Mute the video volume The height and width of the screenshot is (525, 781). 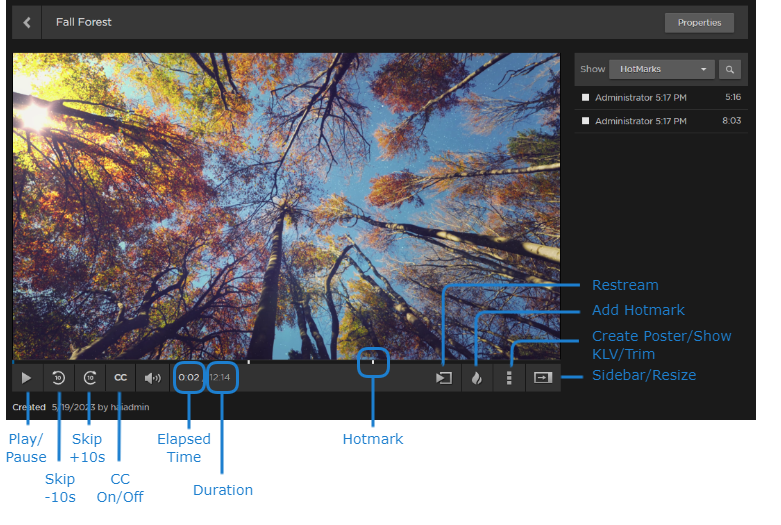(x=152, y=378)
